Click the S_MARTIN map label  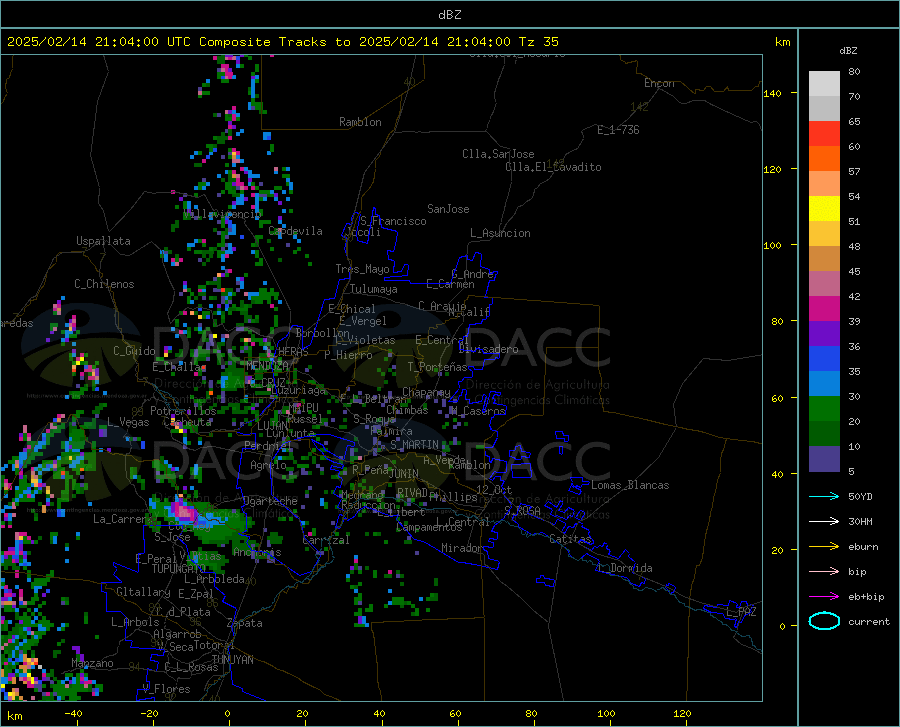[x=414, y=445]
